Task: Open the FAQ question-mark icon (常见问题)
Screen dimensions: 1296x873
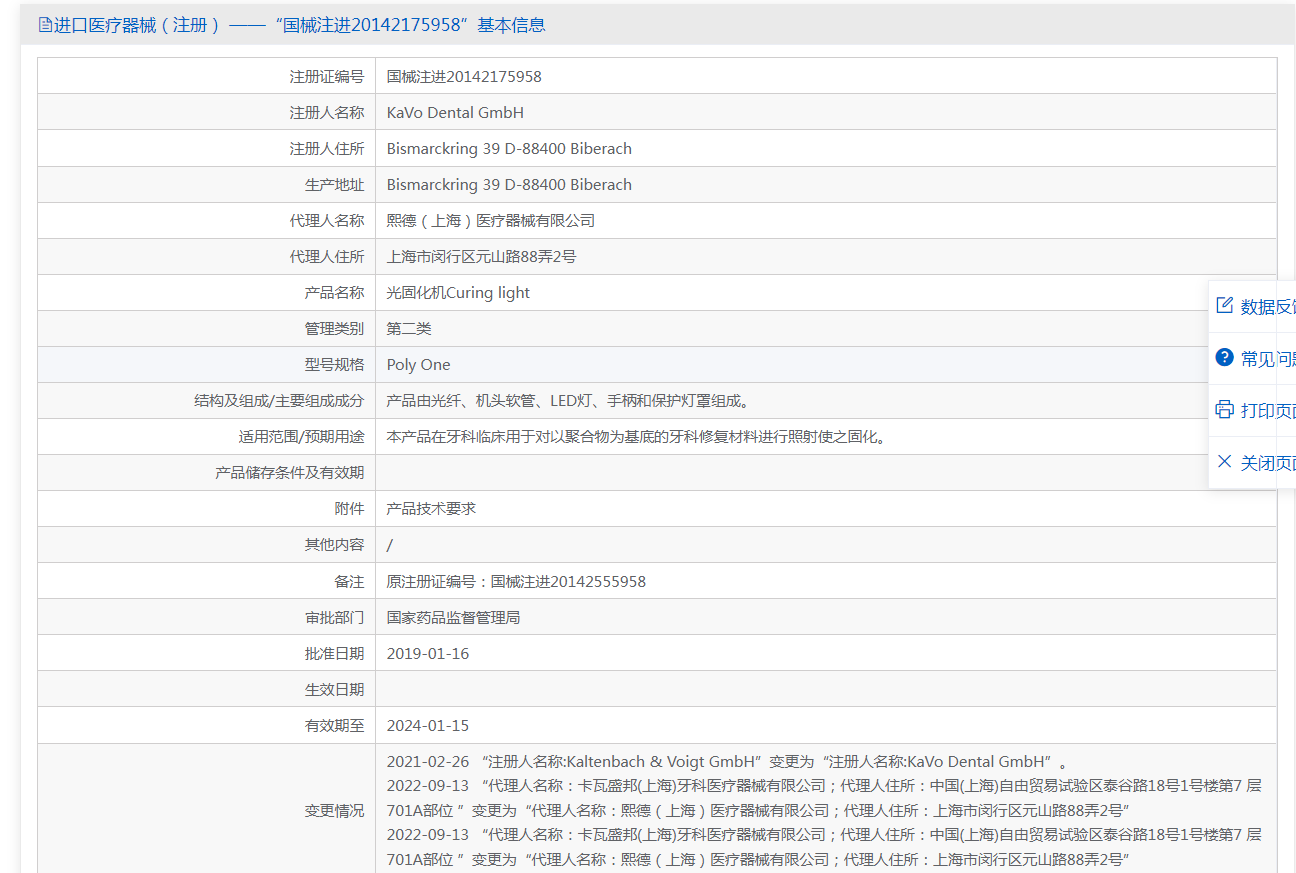Action: [x=1224, y=357]
